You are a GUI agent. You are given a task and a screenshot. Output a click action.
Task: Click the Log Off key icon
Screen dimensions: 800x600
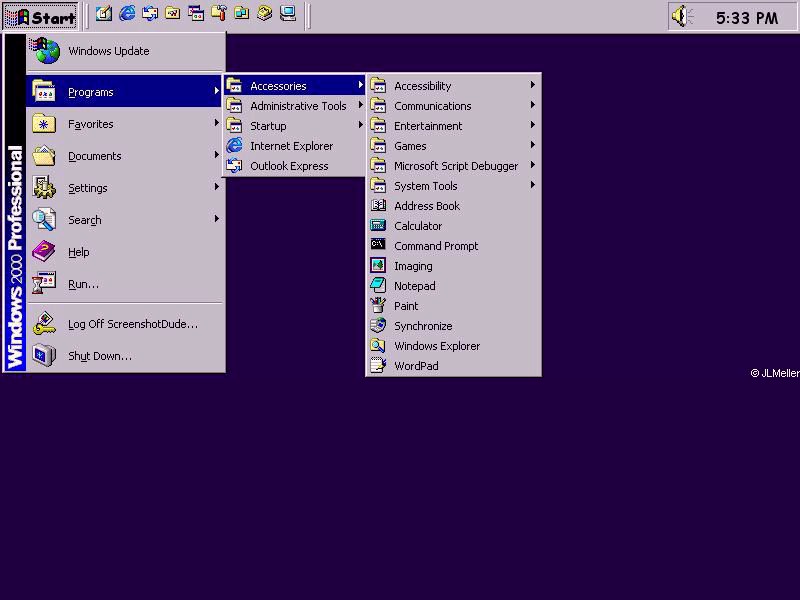tap(44, 323)
